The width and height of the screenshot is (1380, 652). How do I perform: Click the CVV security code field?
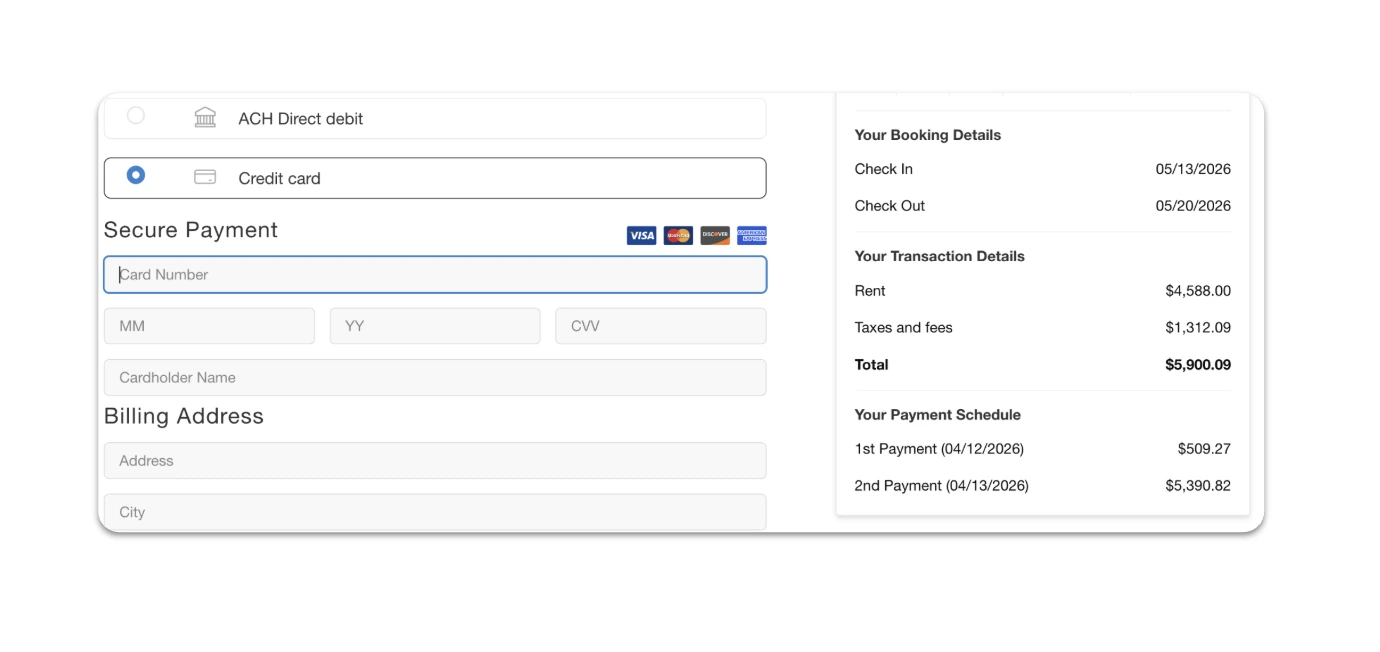[x=660, y=325]
